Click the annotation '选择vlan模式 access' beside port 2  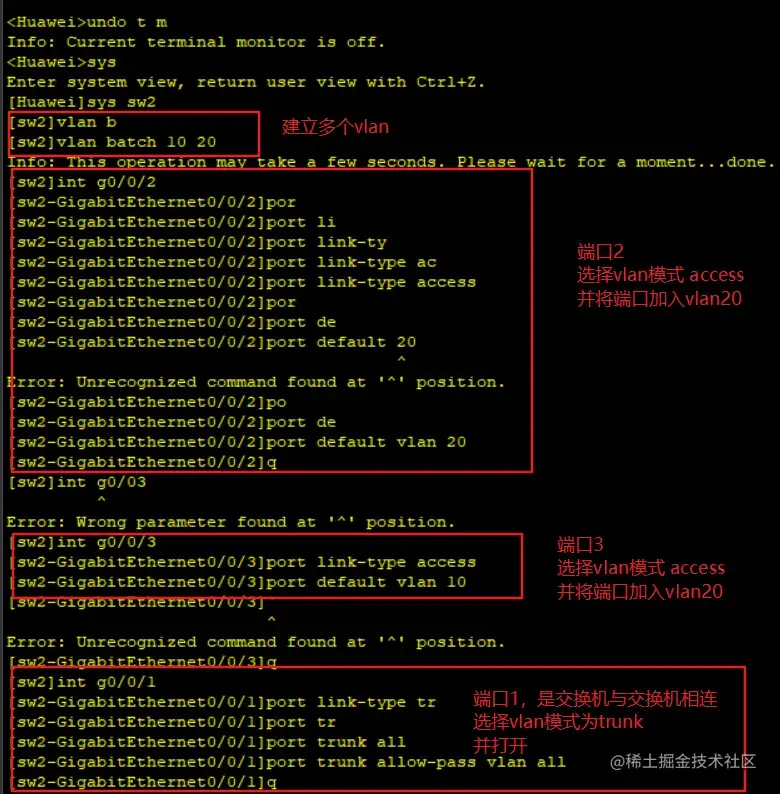pyautogui.click(x=660, y=275)
